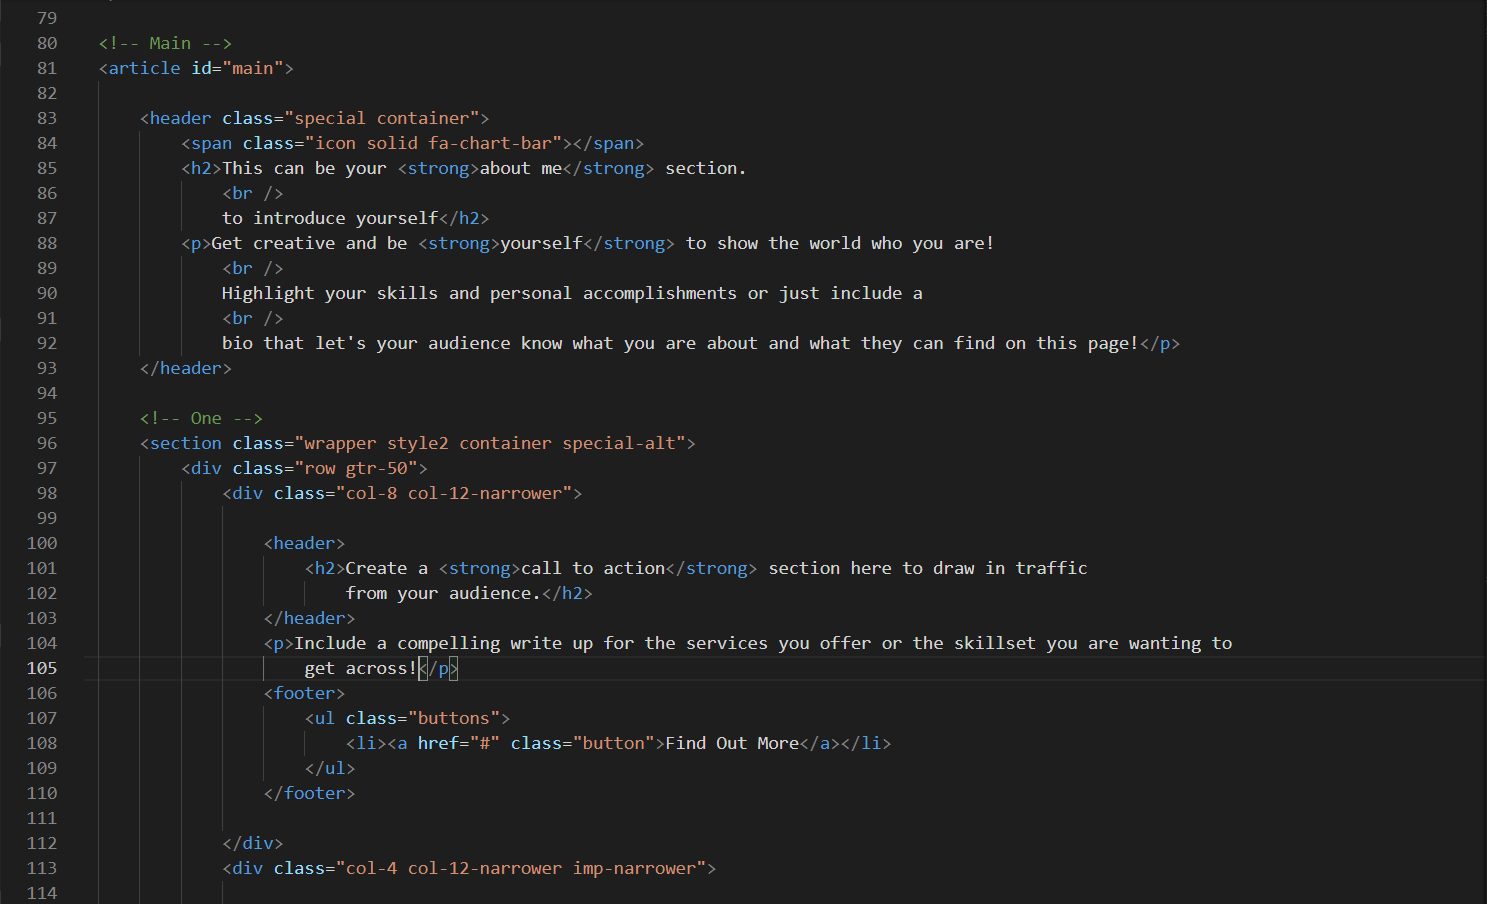The width and height of the screenshot is (1487, 904).
Task: Click "yourself" inside the strong tag
Action: click(541, 243)
